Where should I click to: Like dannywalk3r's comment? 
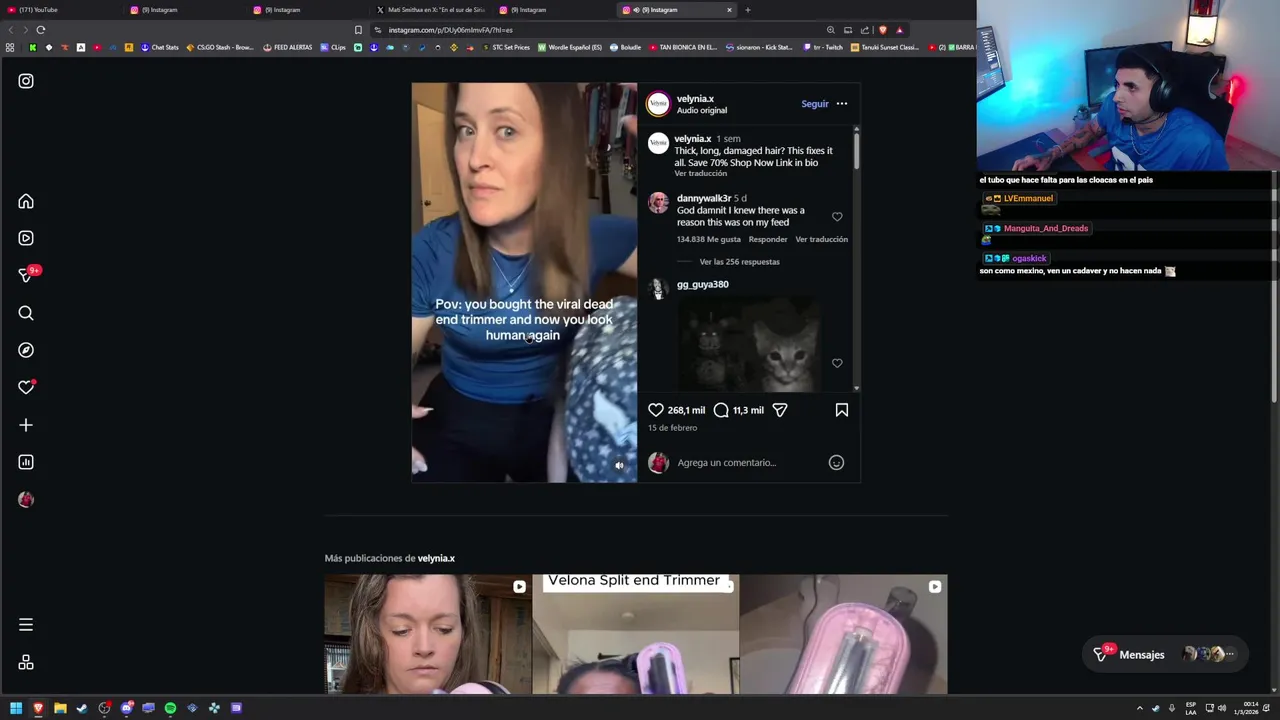click(837, 217)
